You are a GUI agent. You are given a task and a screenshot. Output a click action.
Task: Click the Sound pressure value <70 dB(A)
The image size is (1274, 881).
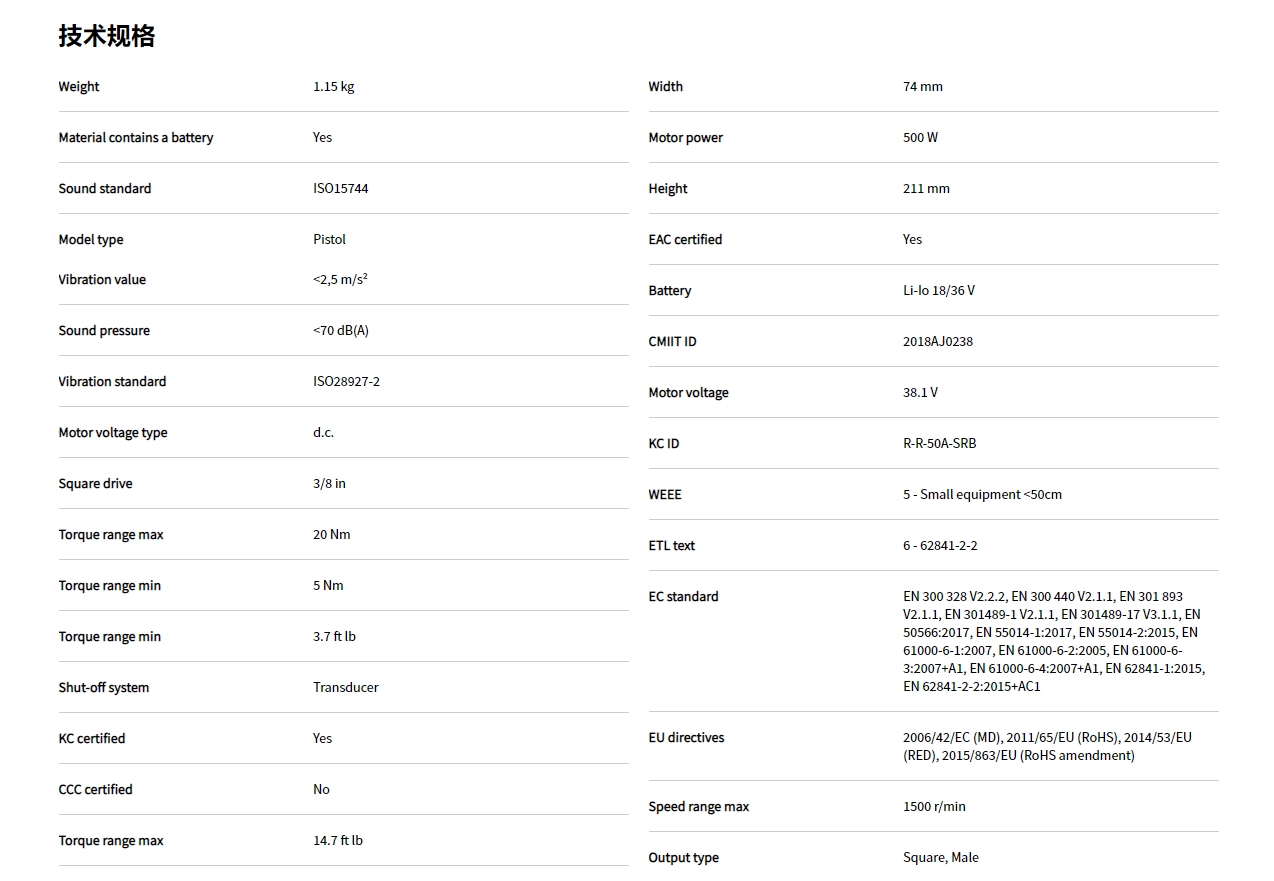coord(340,331)
